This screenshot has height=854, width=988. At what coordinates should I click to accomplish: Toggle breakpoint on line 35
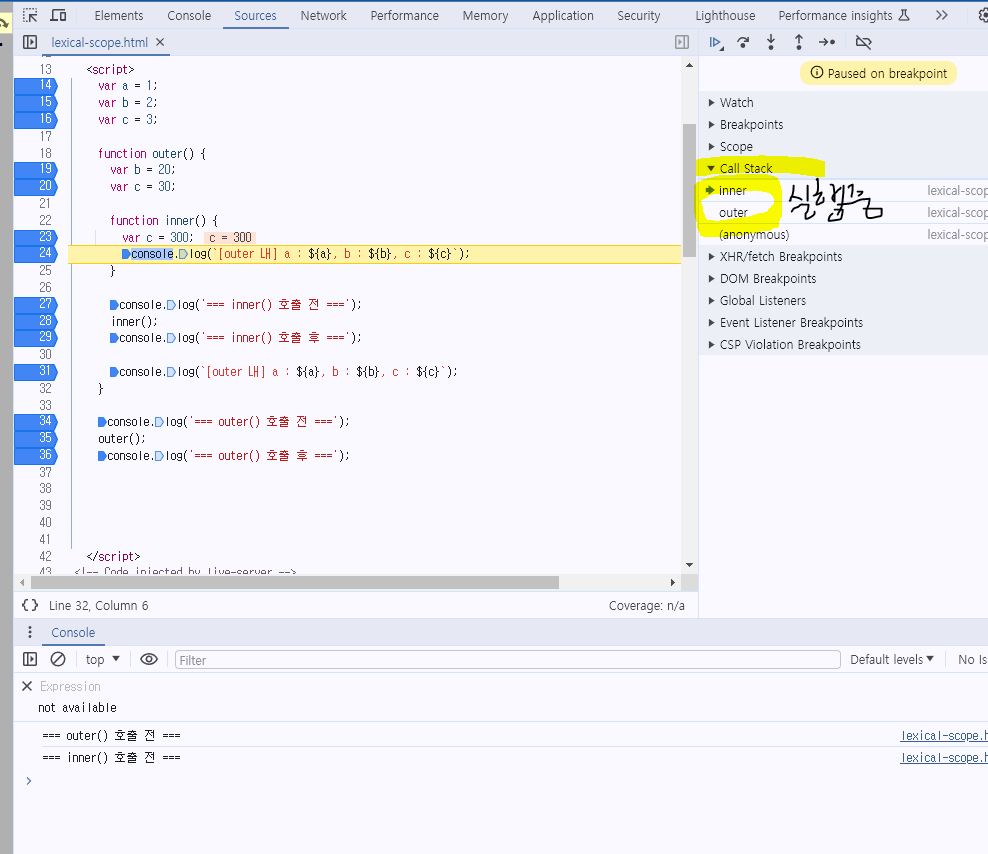36,438
